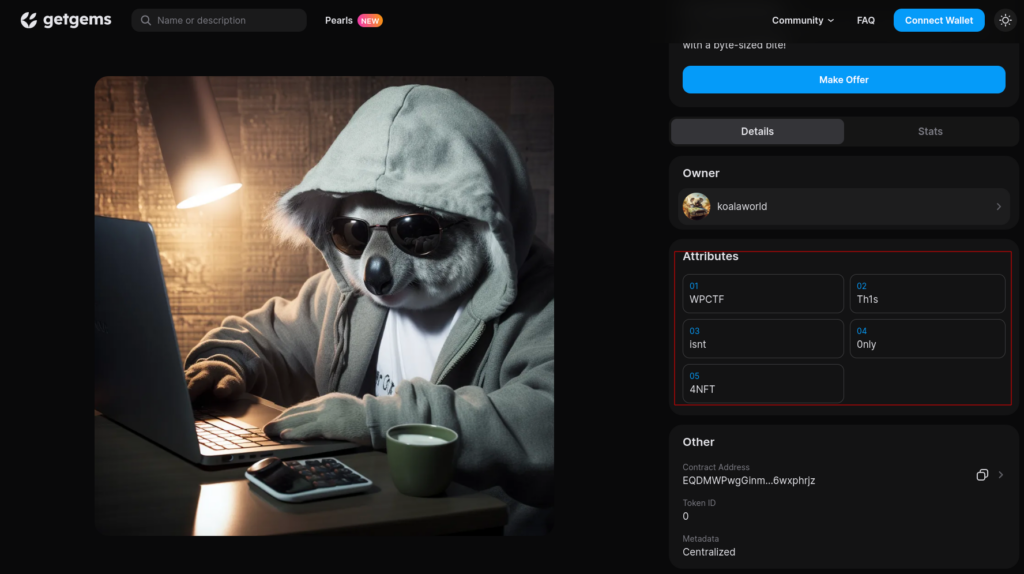This screenshot has height=574, width=1024.
Task: Switch to the Stats tab
Action: point(930,131)
